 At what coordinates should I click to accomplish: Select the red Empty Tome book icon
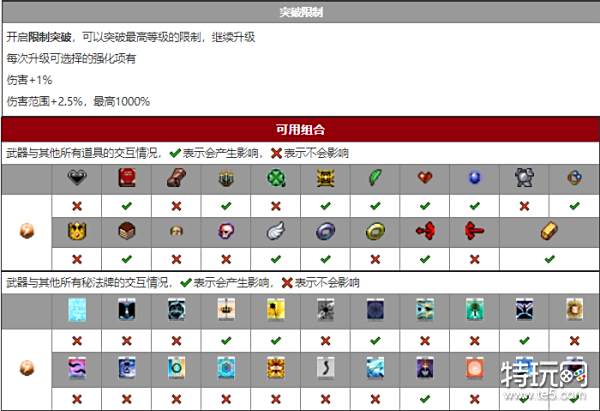[126, 178]
